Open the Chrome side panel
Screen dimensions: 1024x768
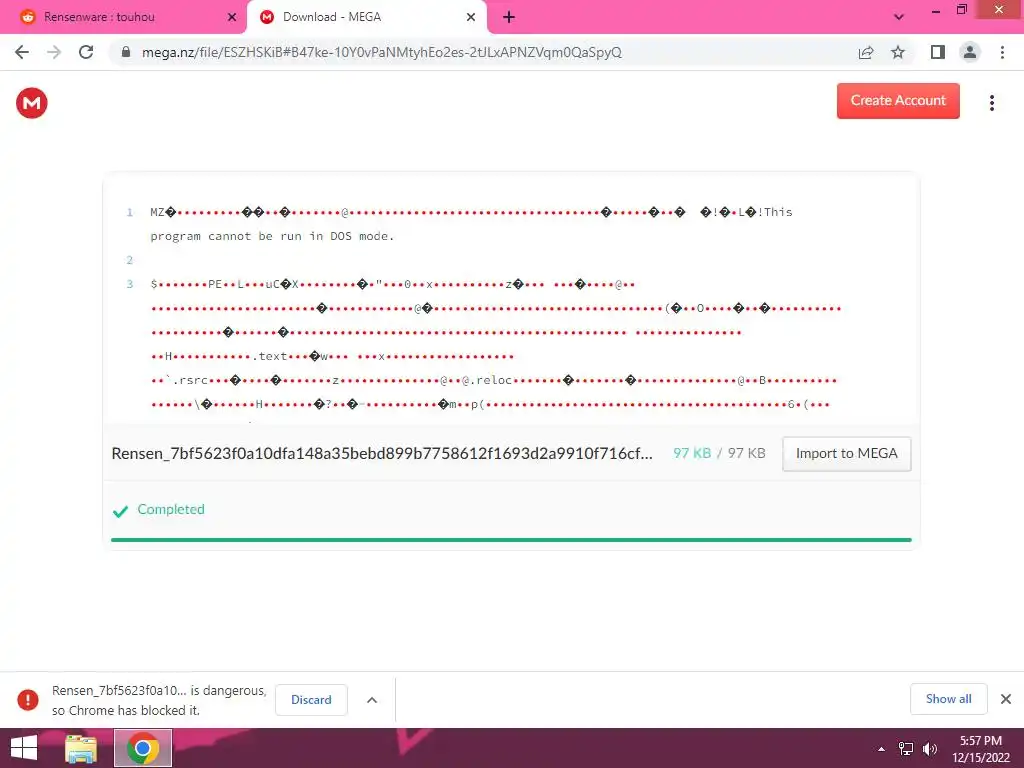pyautogui.click(x=938, y=52)
